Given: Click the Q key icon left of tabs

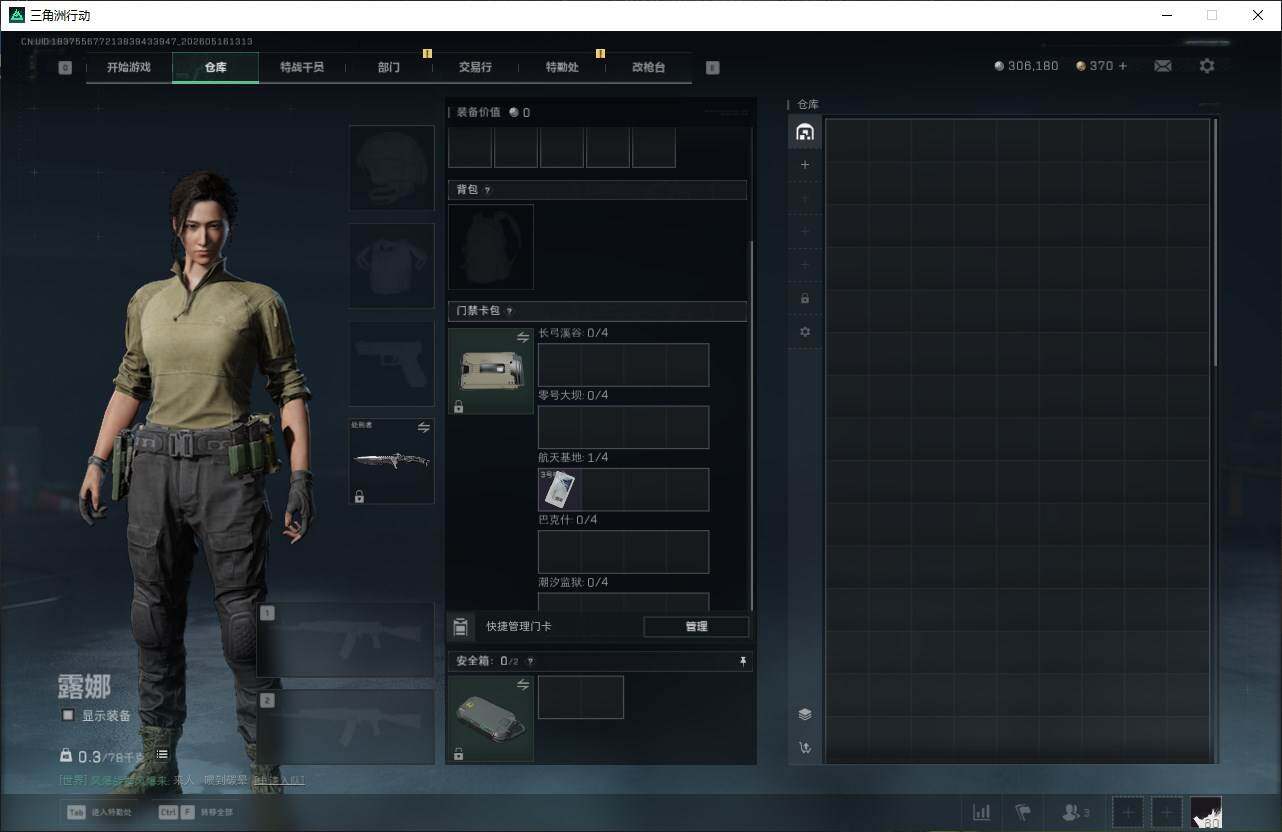Looking at the screenshot, I should coord(65,68).
